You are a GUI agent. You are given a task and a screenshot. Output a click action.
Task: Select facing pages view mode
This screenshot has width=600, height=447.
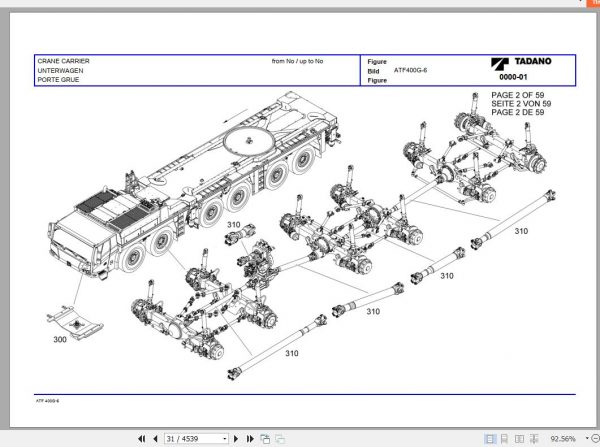point(519,439)
